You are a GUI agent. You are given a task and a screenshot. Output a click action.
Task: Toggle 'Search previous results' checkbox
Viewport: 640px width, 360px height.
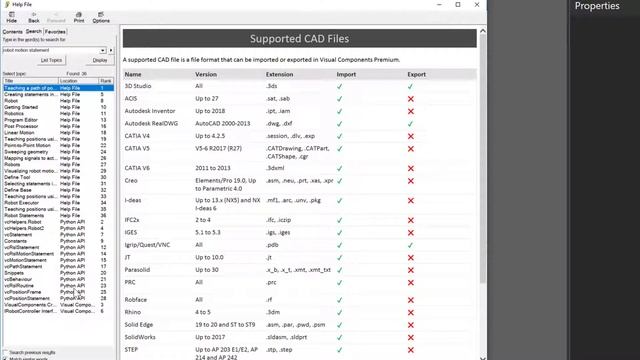(6, 352)
